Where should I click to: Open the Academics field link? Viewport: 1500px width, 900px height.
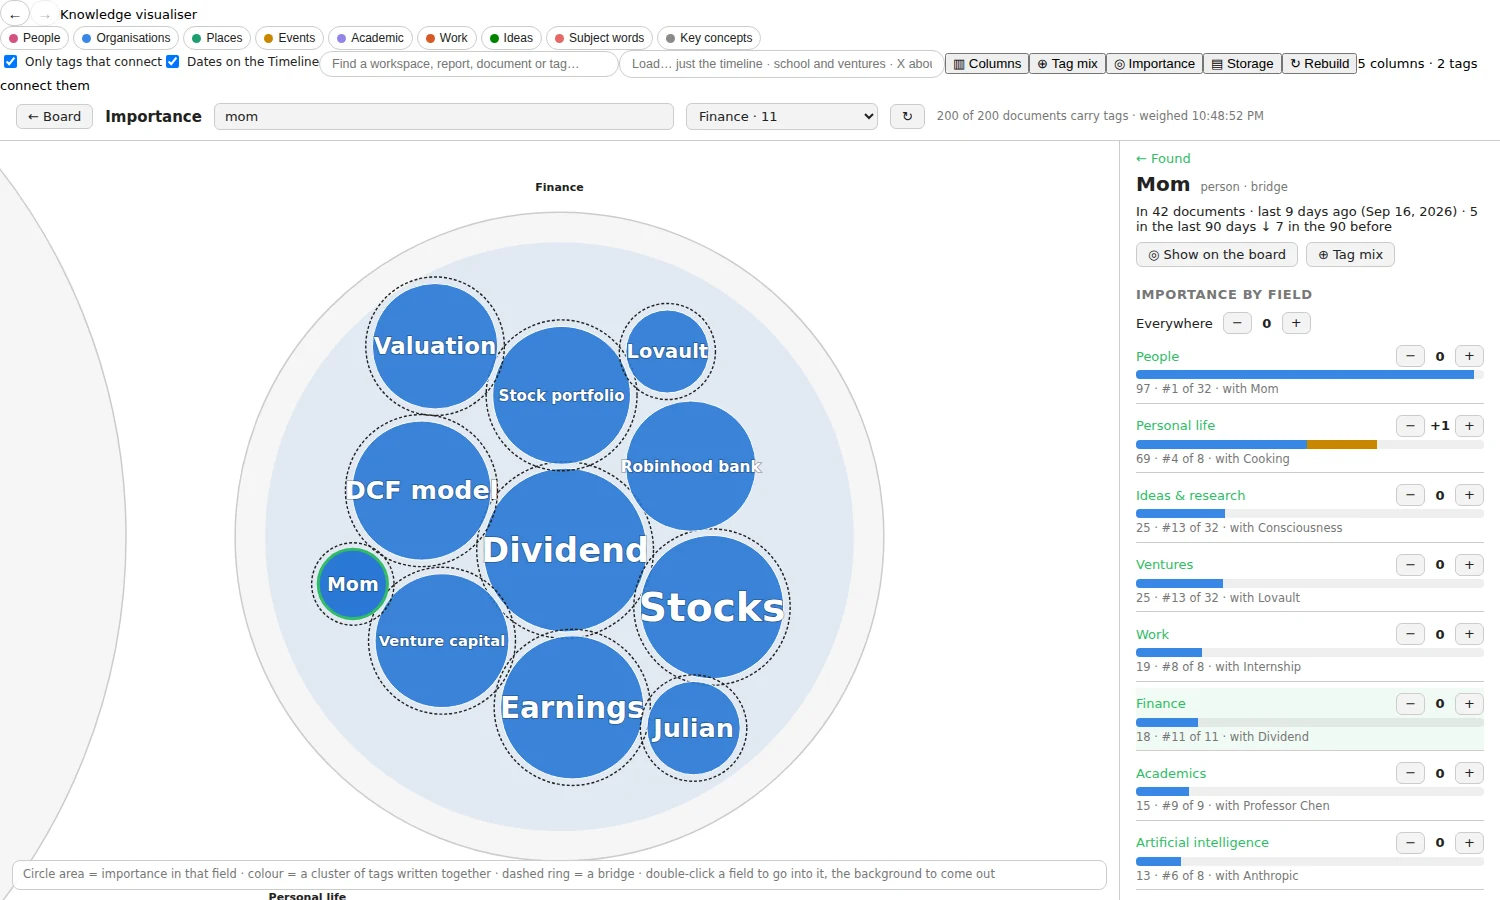[x=1171, y=774]
